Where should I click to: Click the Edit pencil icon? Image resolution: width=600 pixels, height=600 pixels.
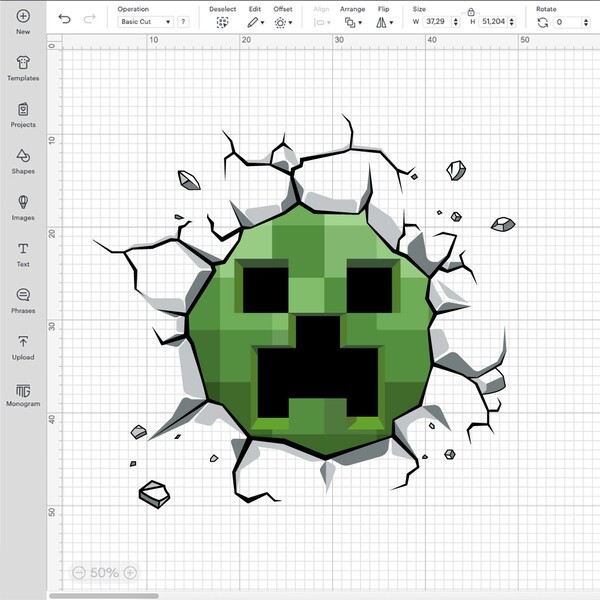pos(252,23)
